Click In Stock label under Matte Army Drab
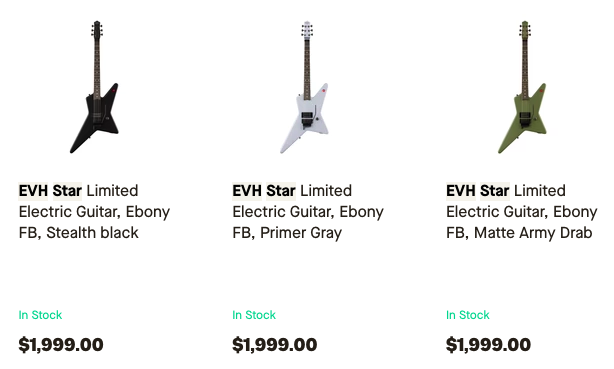Viewport: 614px width, 369px height. coord(468,315)
